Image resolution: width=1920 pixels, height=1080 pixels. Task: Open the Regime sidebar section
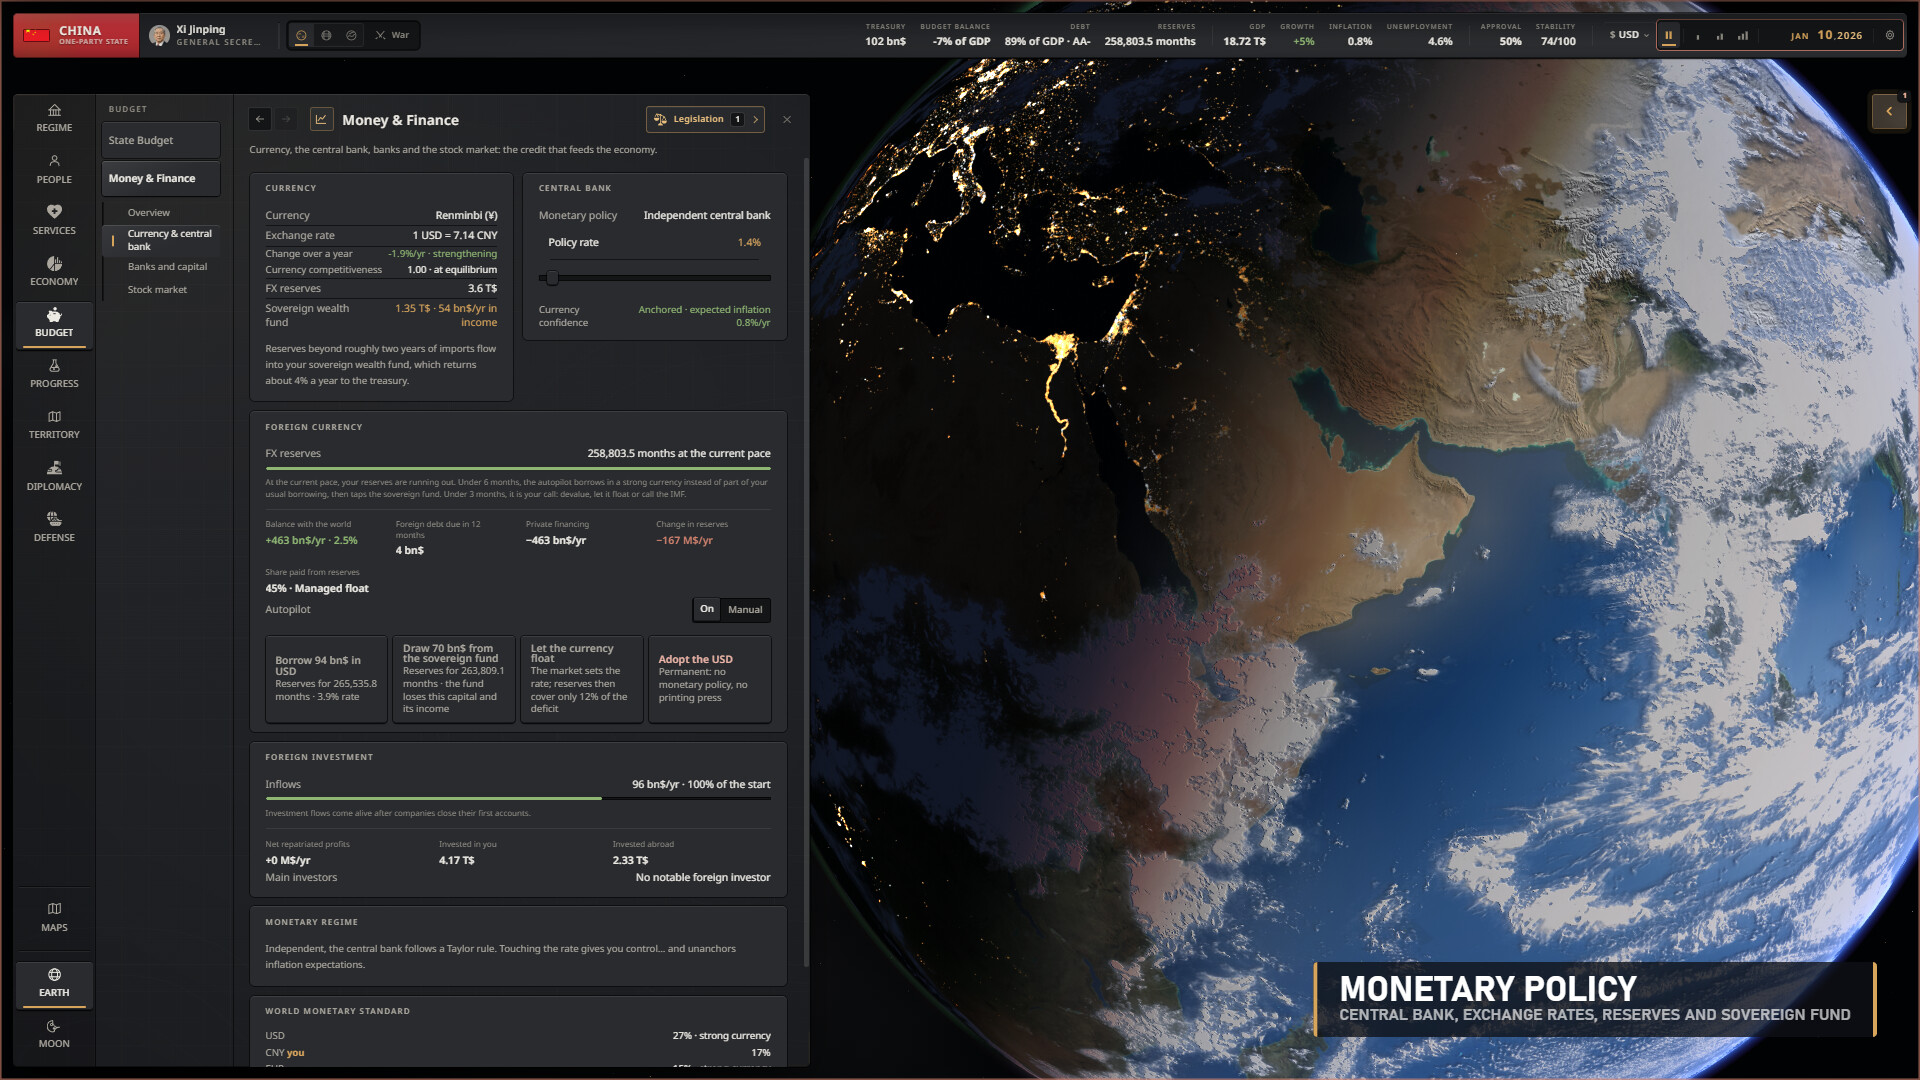tap(54, 118)
